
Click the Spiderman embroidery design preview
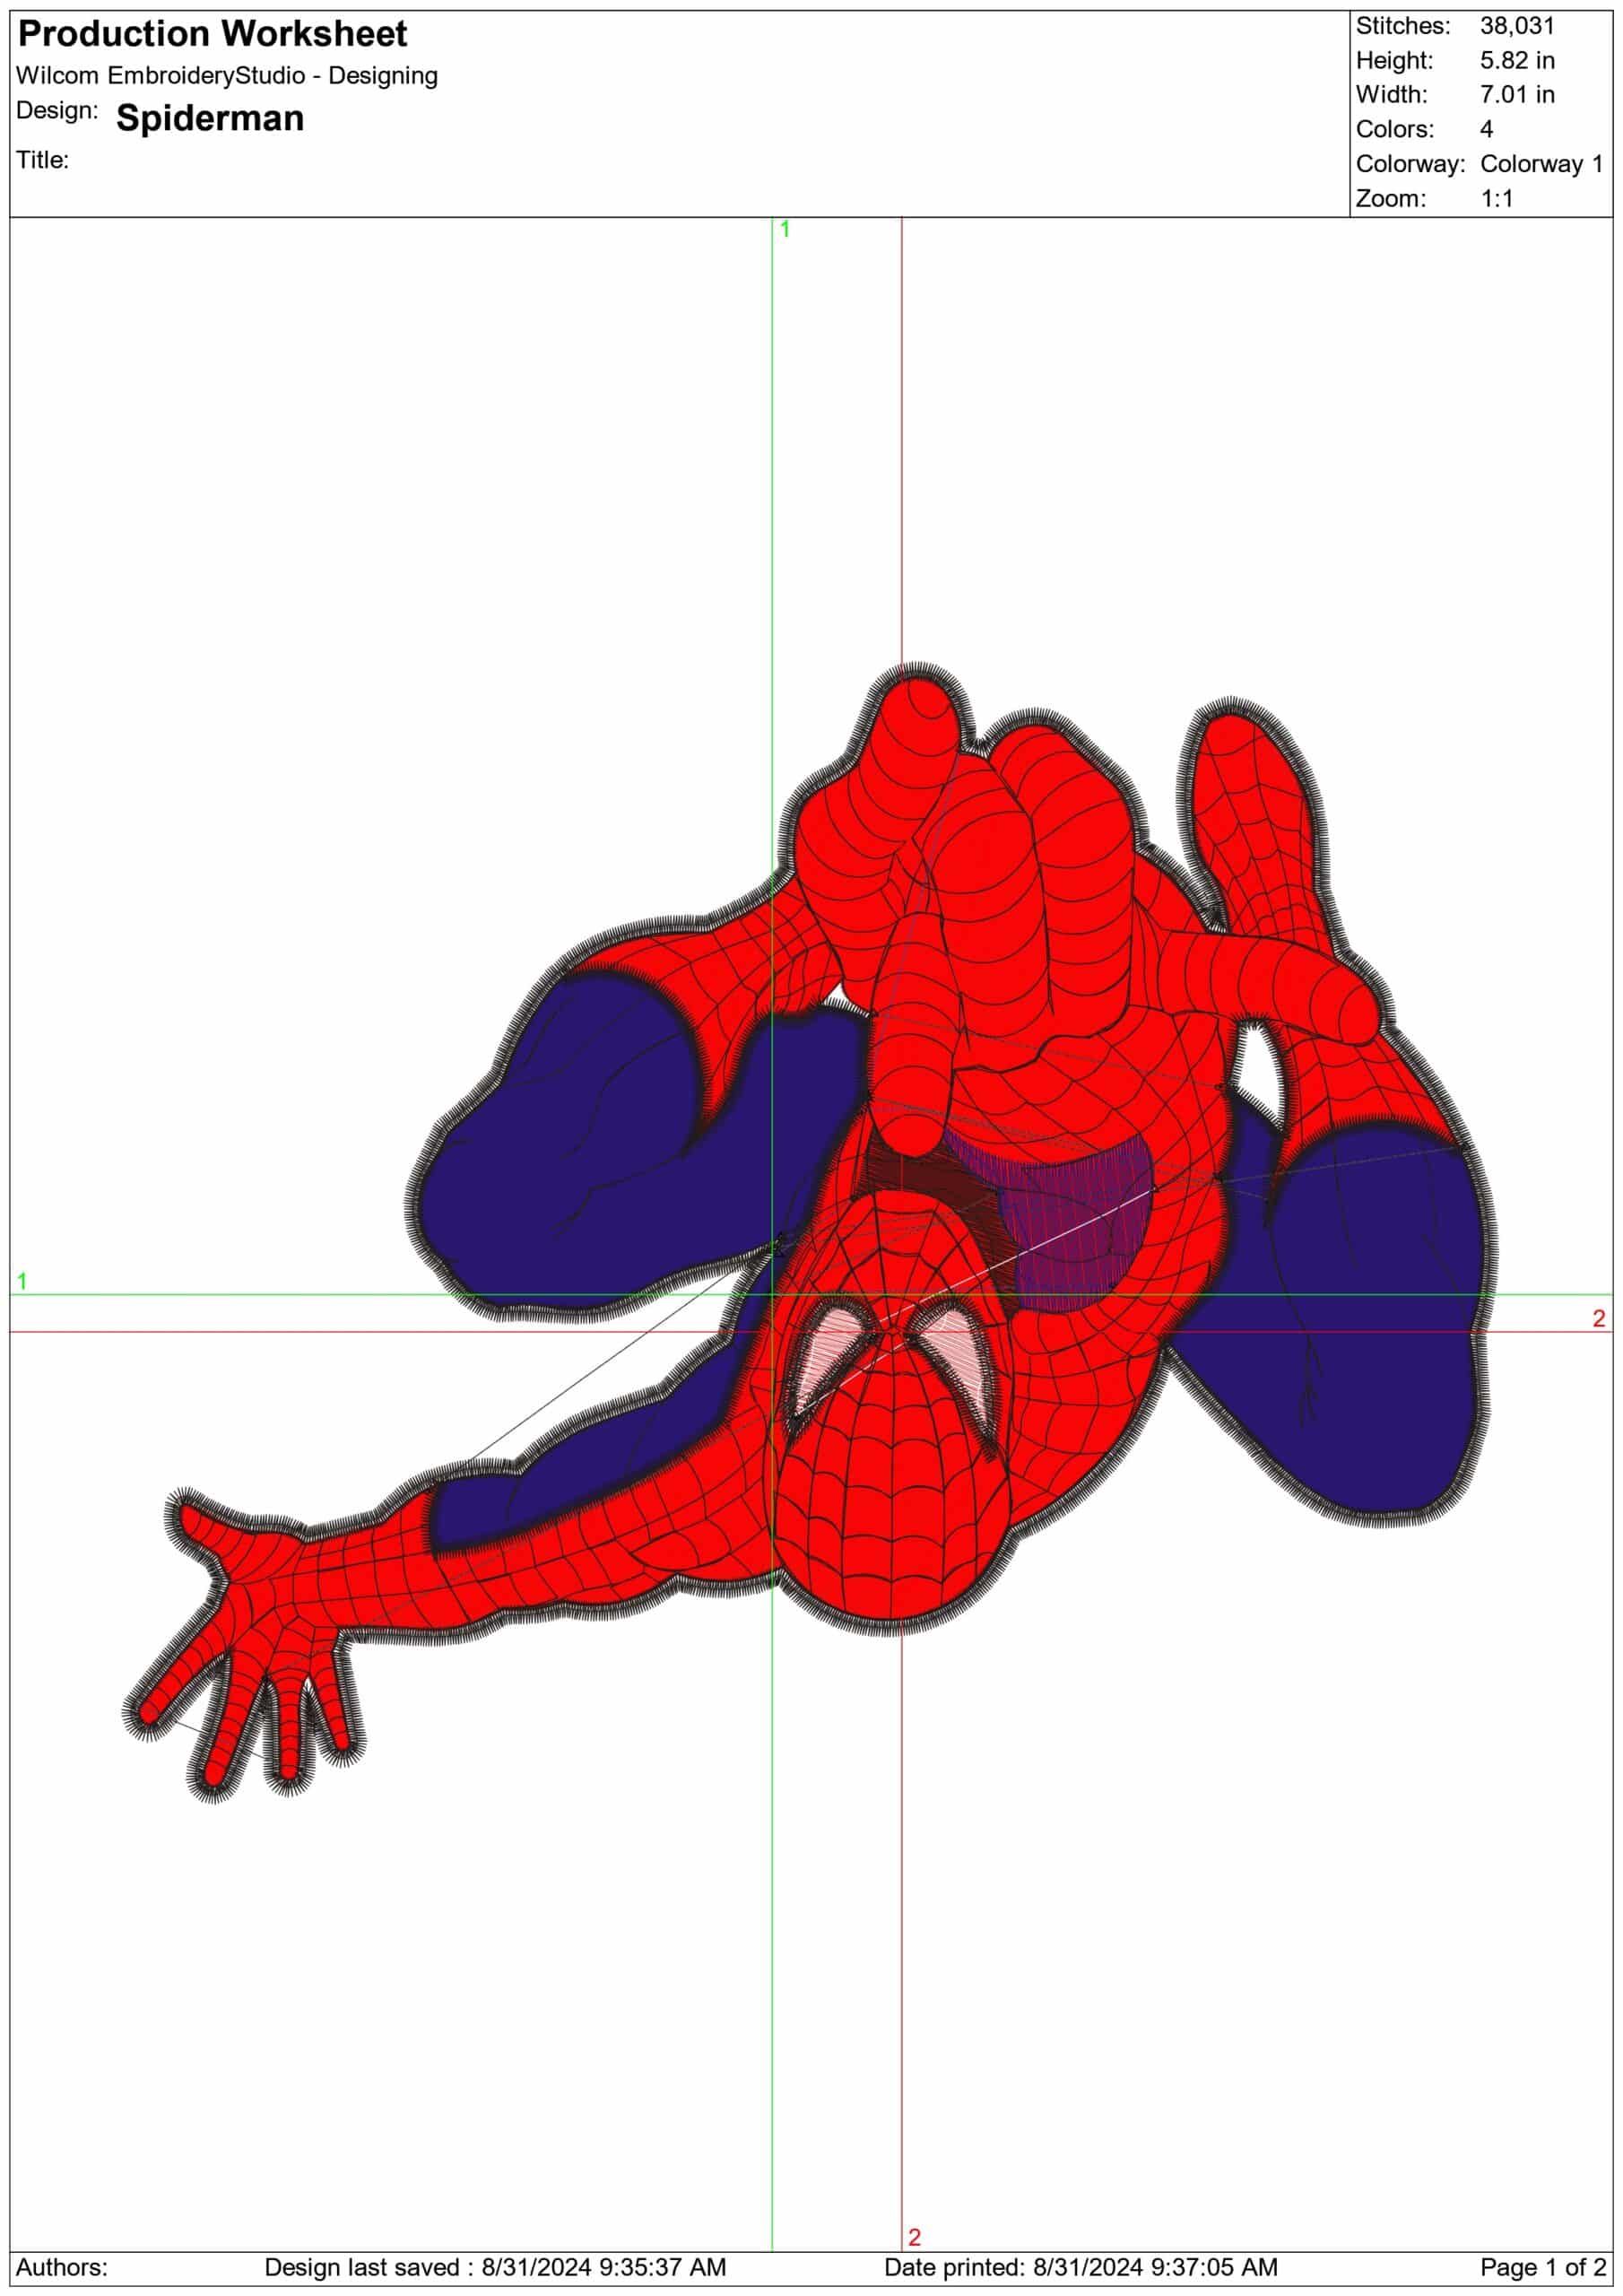click(x=810, y=1232)
